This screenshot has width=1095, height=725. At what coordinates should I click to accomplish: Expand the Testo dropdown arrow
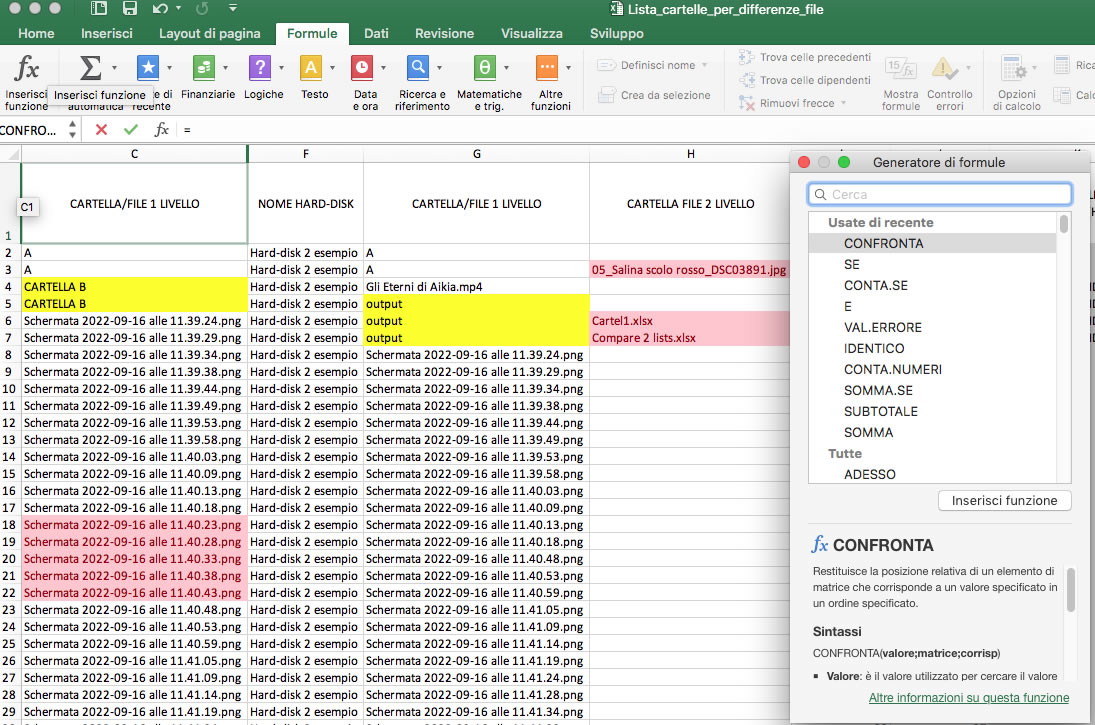point(332,68)
